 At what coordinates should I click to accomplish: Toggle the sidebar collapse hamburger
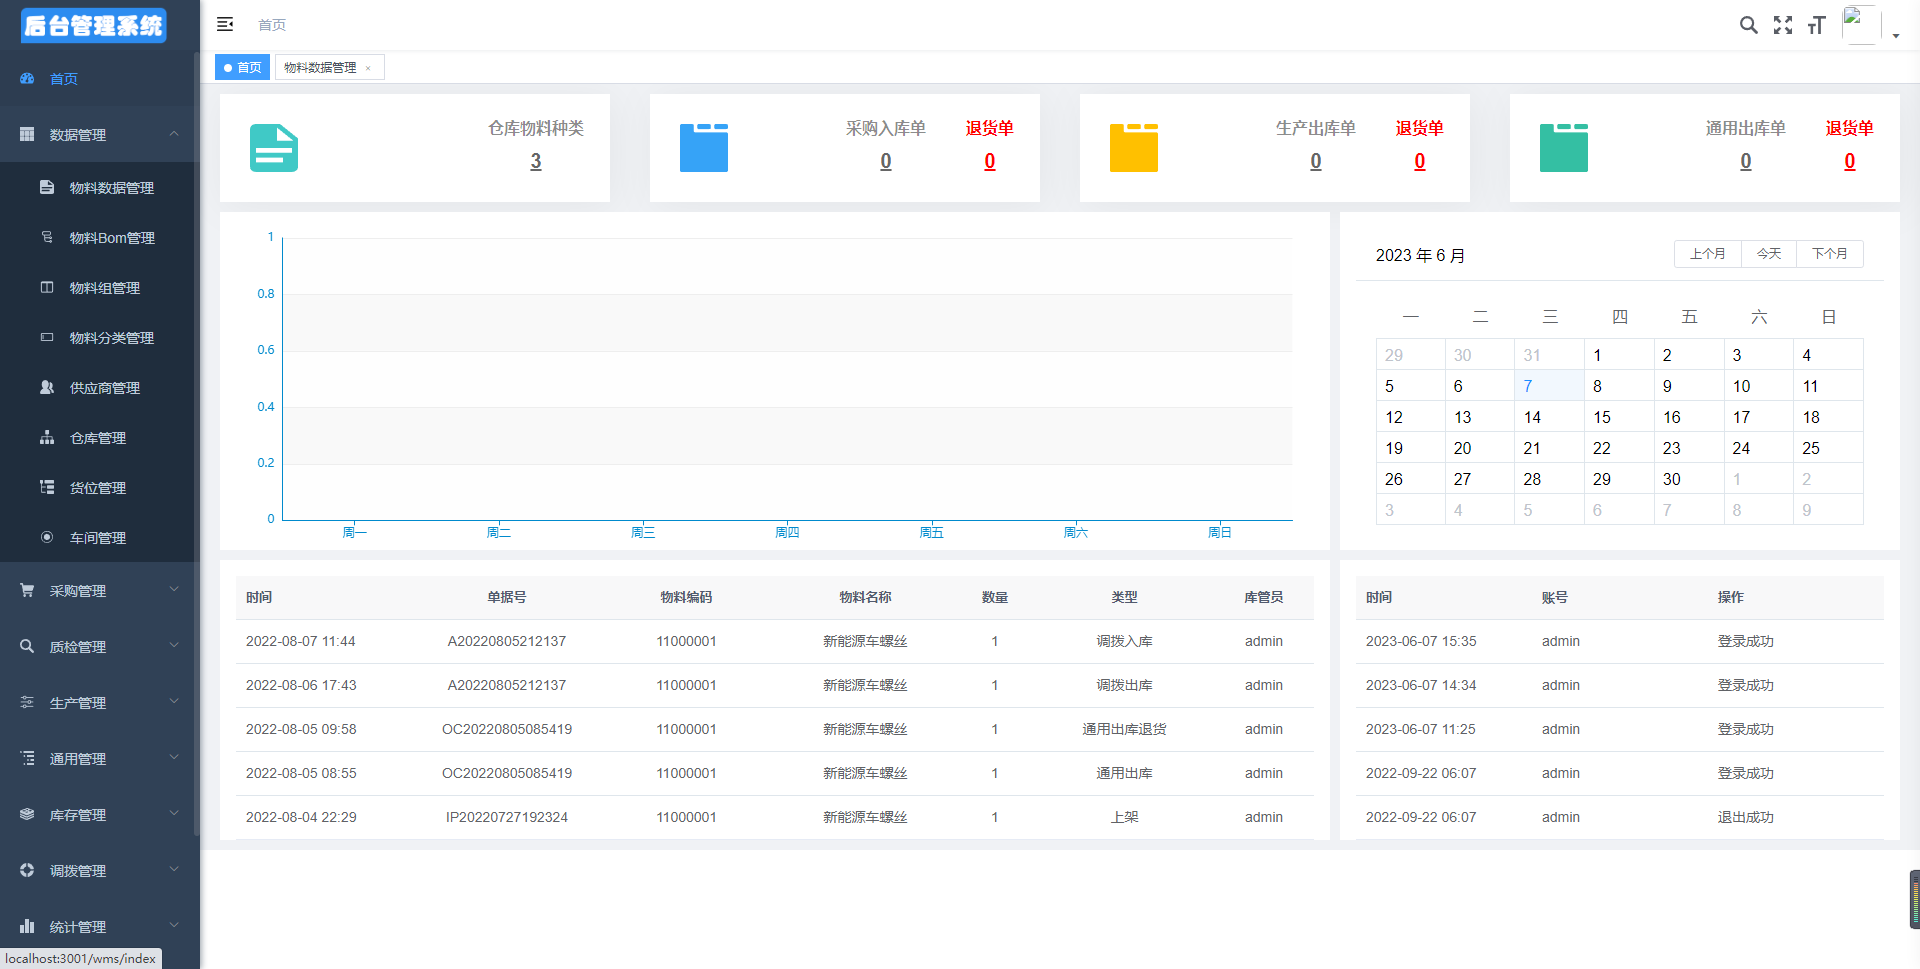coord(225,24)
